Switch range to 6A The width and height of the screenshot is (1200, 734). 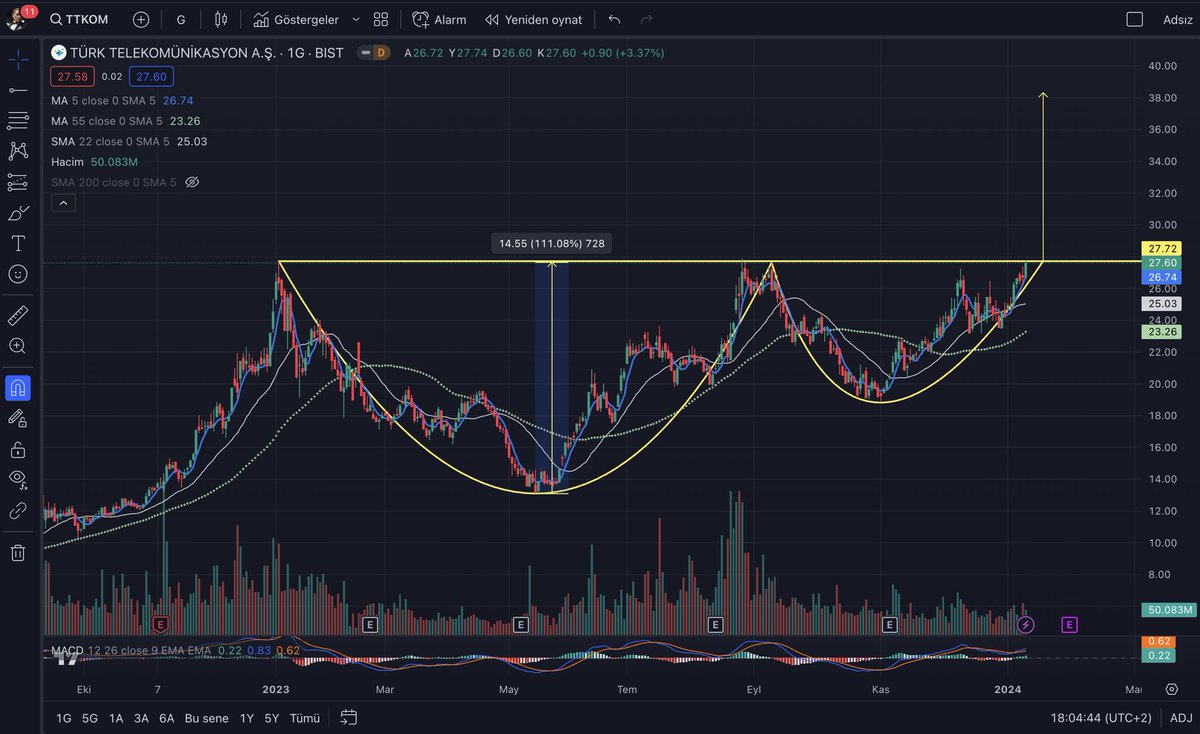(166, 718)
